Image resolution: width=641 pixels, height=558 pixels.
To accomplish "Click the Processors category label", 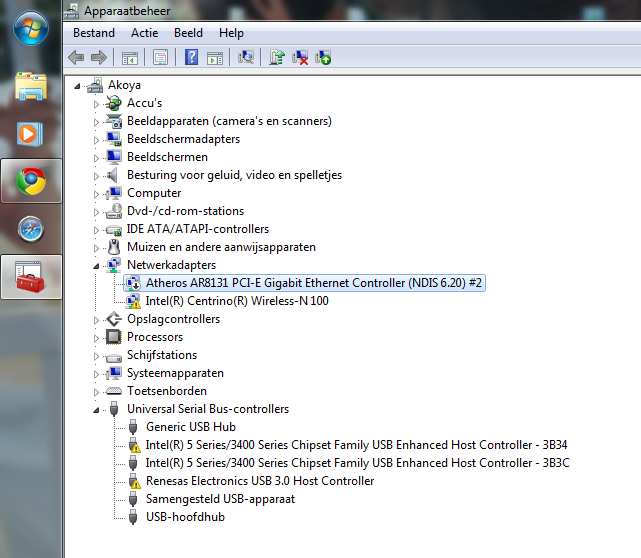I will pos(155,337).
